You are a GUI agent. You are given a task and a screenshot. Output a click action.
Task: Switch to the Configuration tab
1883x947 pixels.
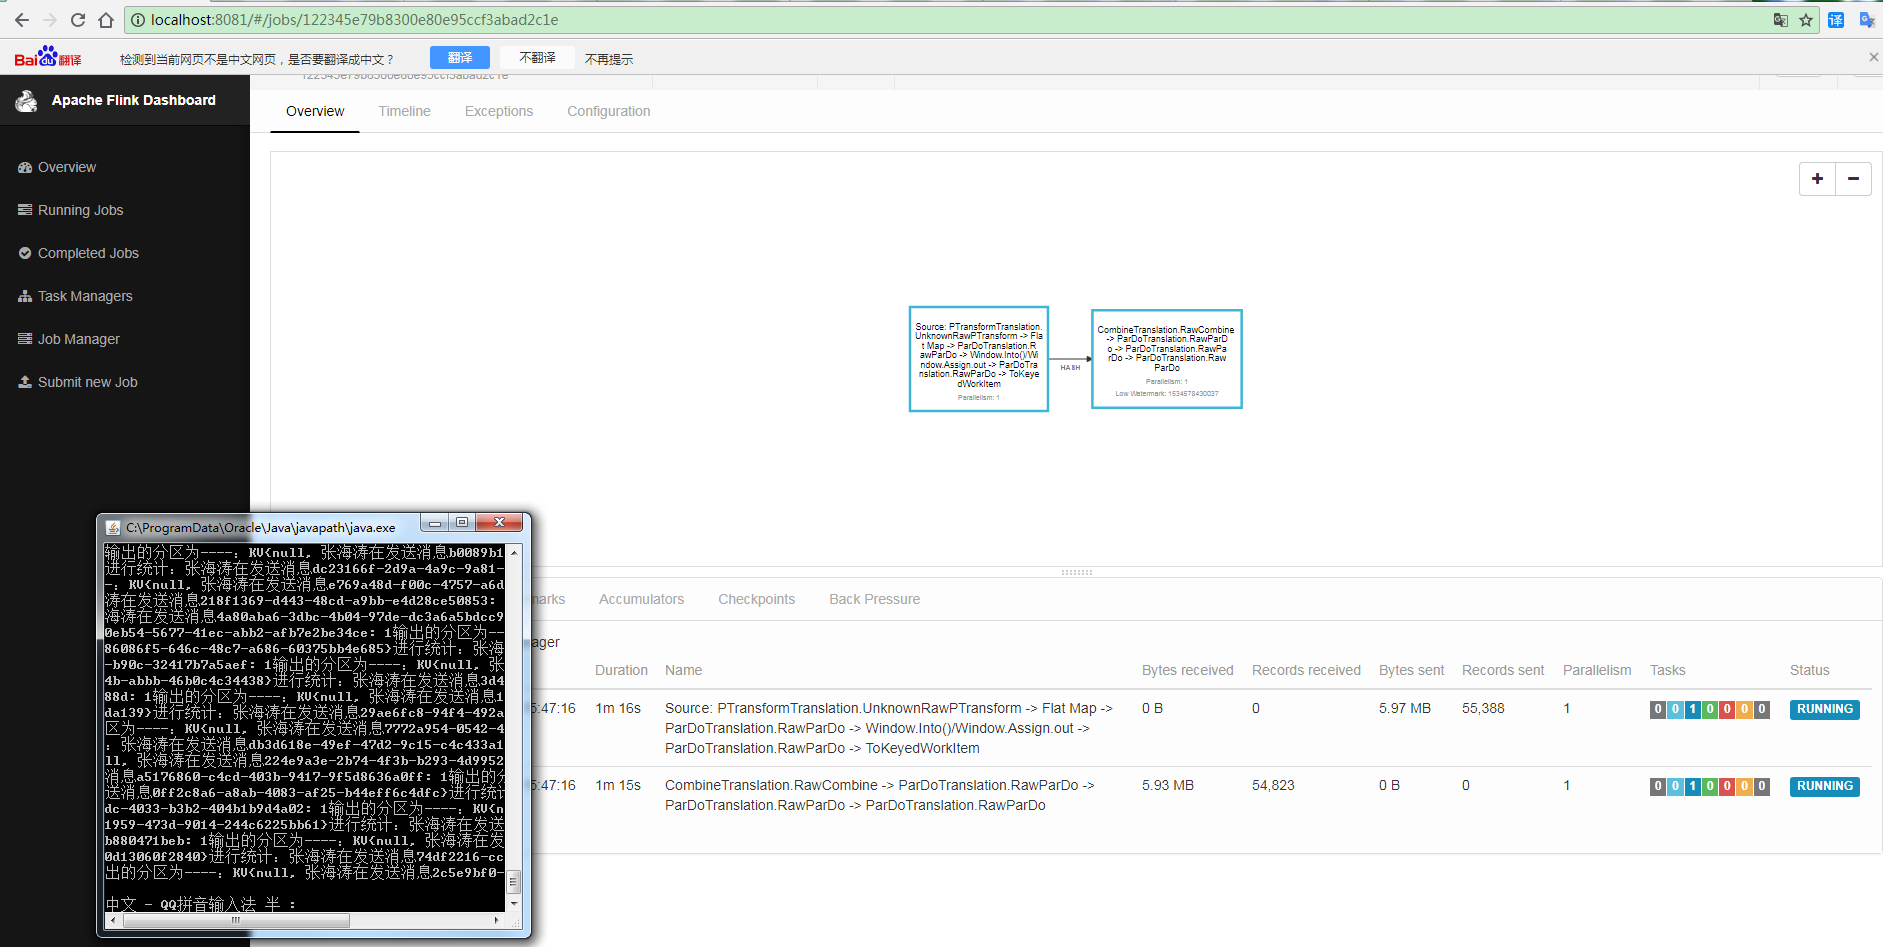(609, 111)
